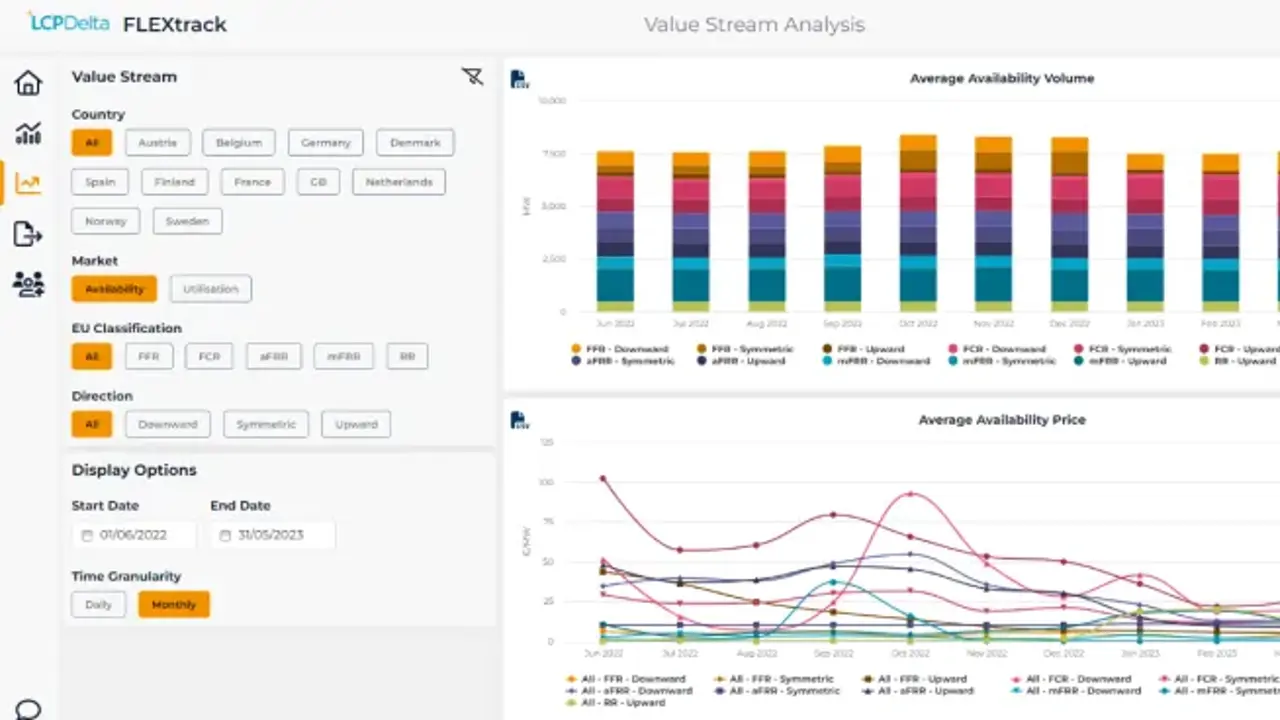This screenshot has height=720, width=1280.
Task: Download CSV for Average Availability Price
Action: tap(519, 420)
